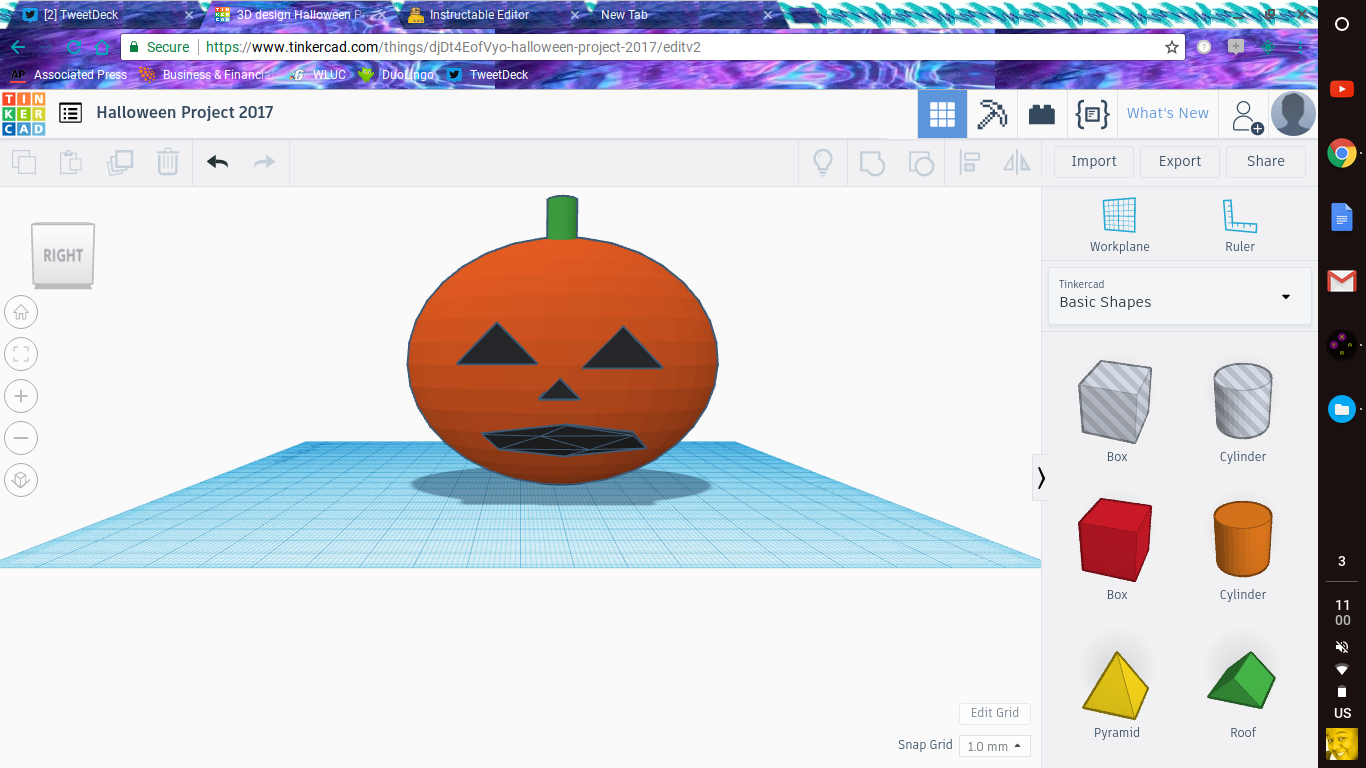
Task: Click the invite collaborator icon
Action: (x=1246, y=116)
